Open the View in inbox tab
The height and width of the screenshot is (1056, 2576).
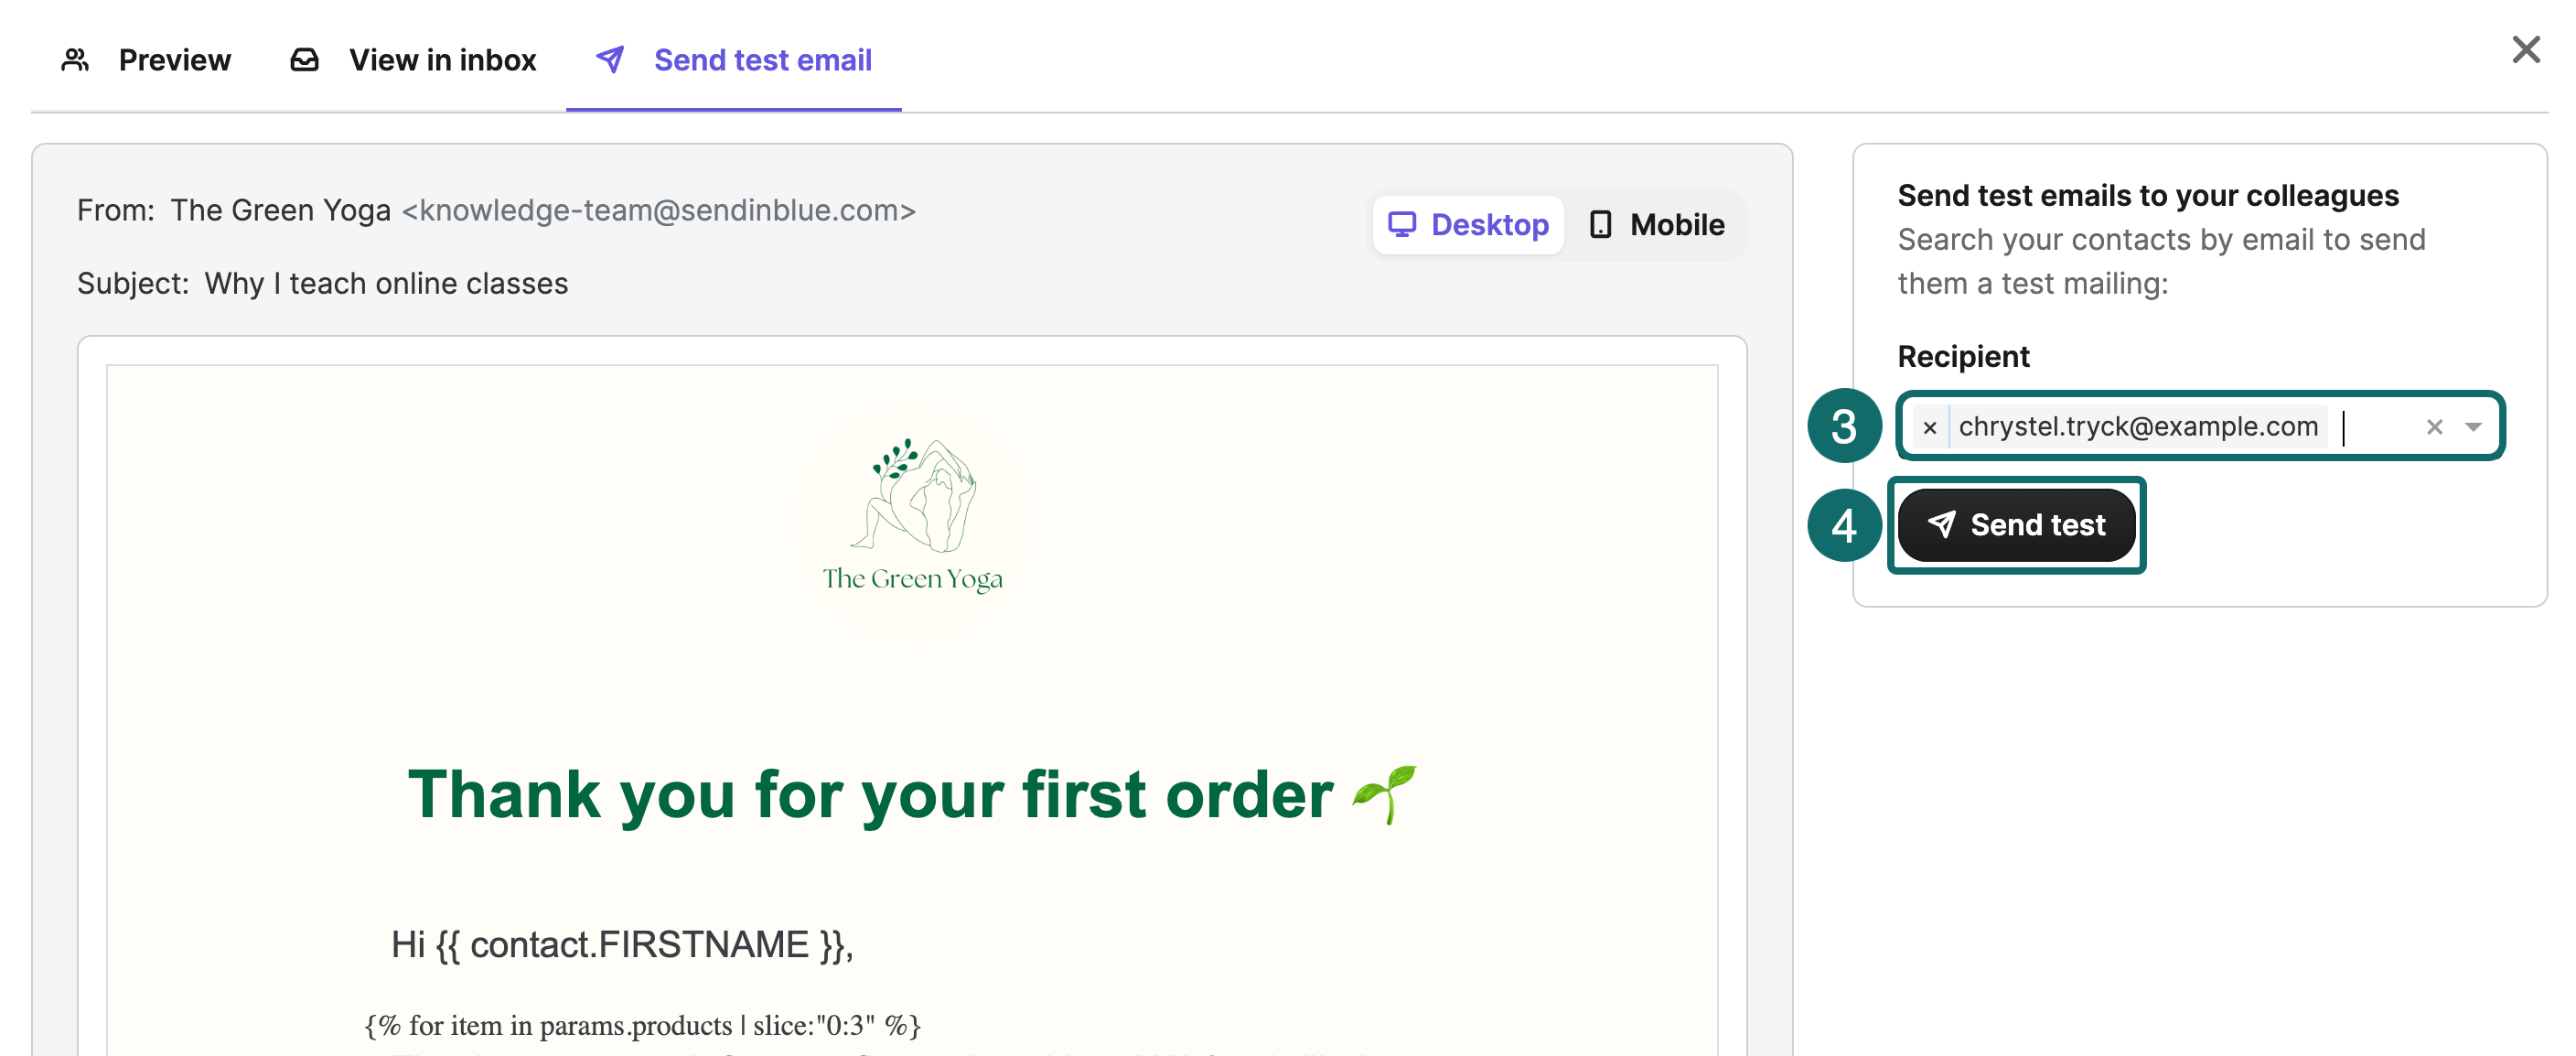(413, 60)
